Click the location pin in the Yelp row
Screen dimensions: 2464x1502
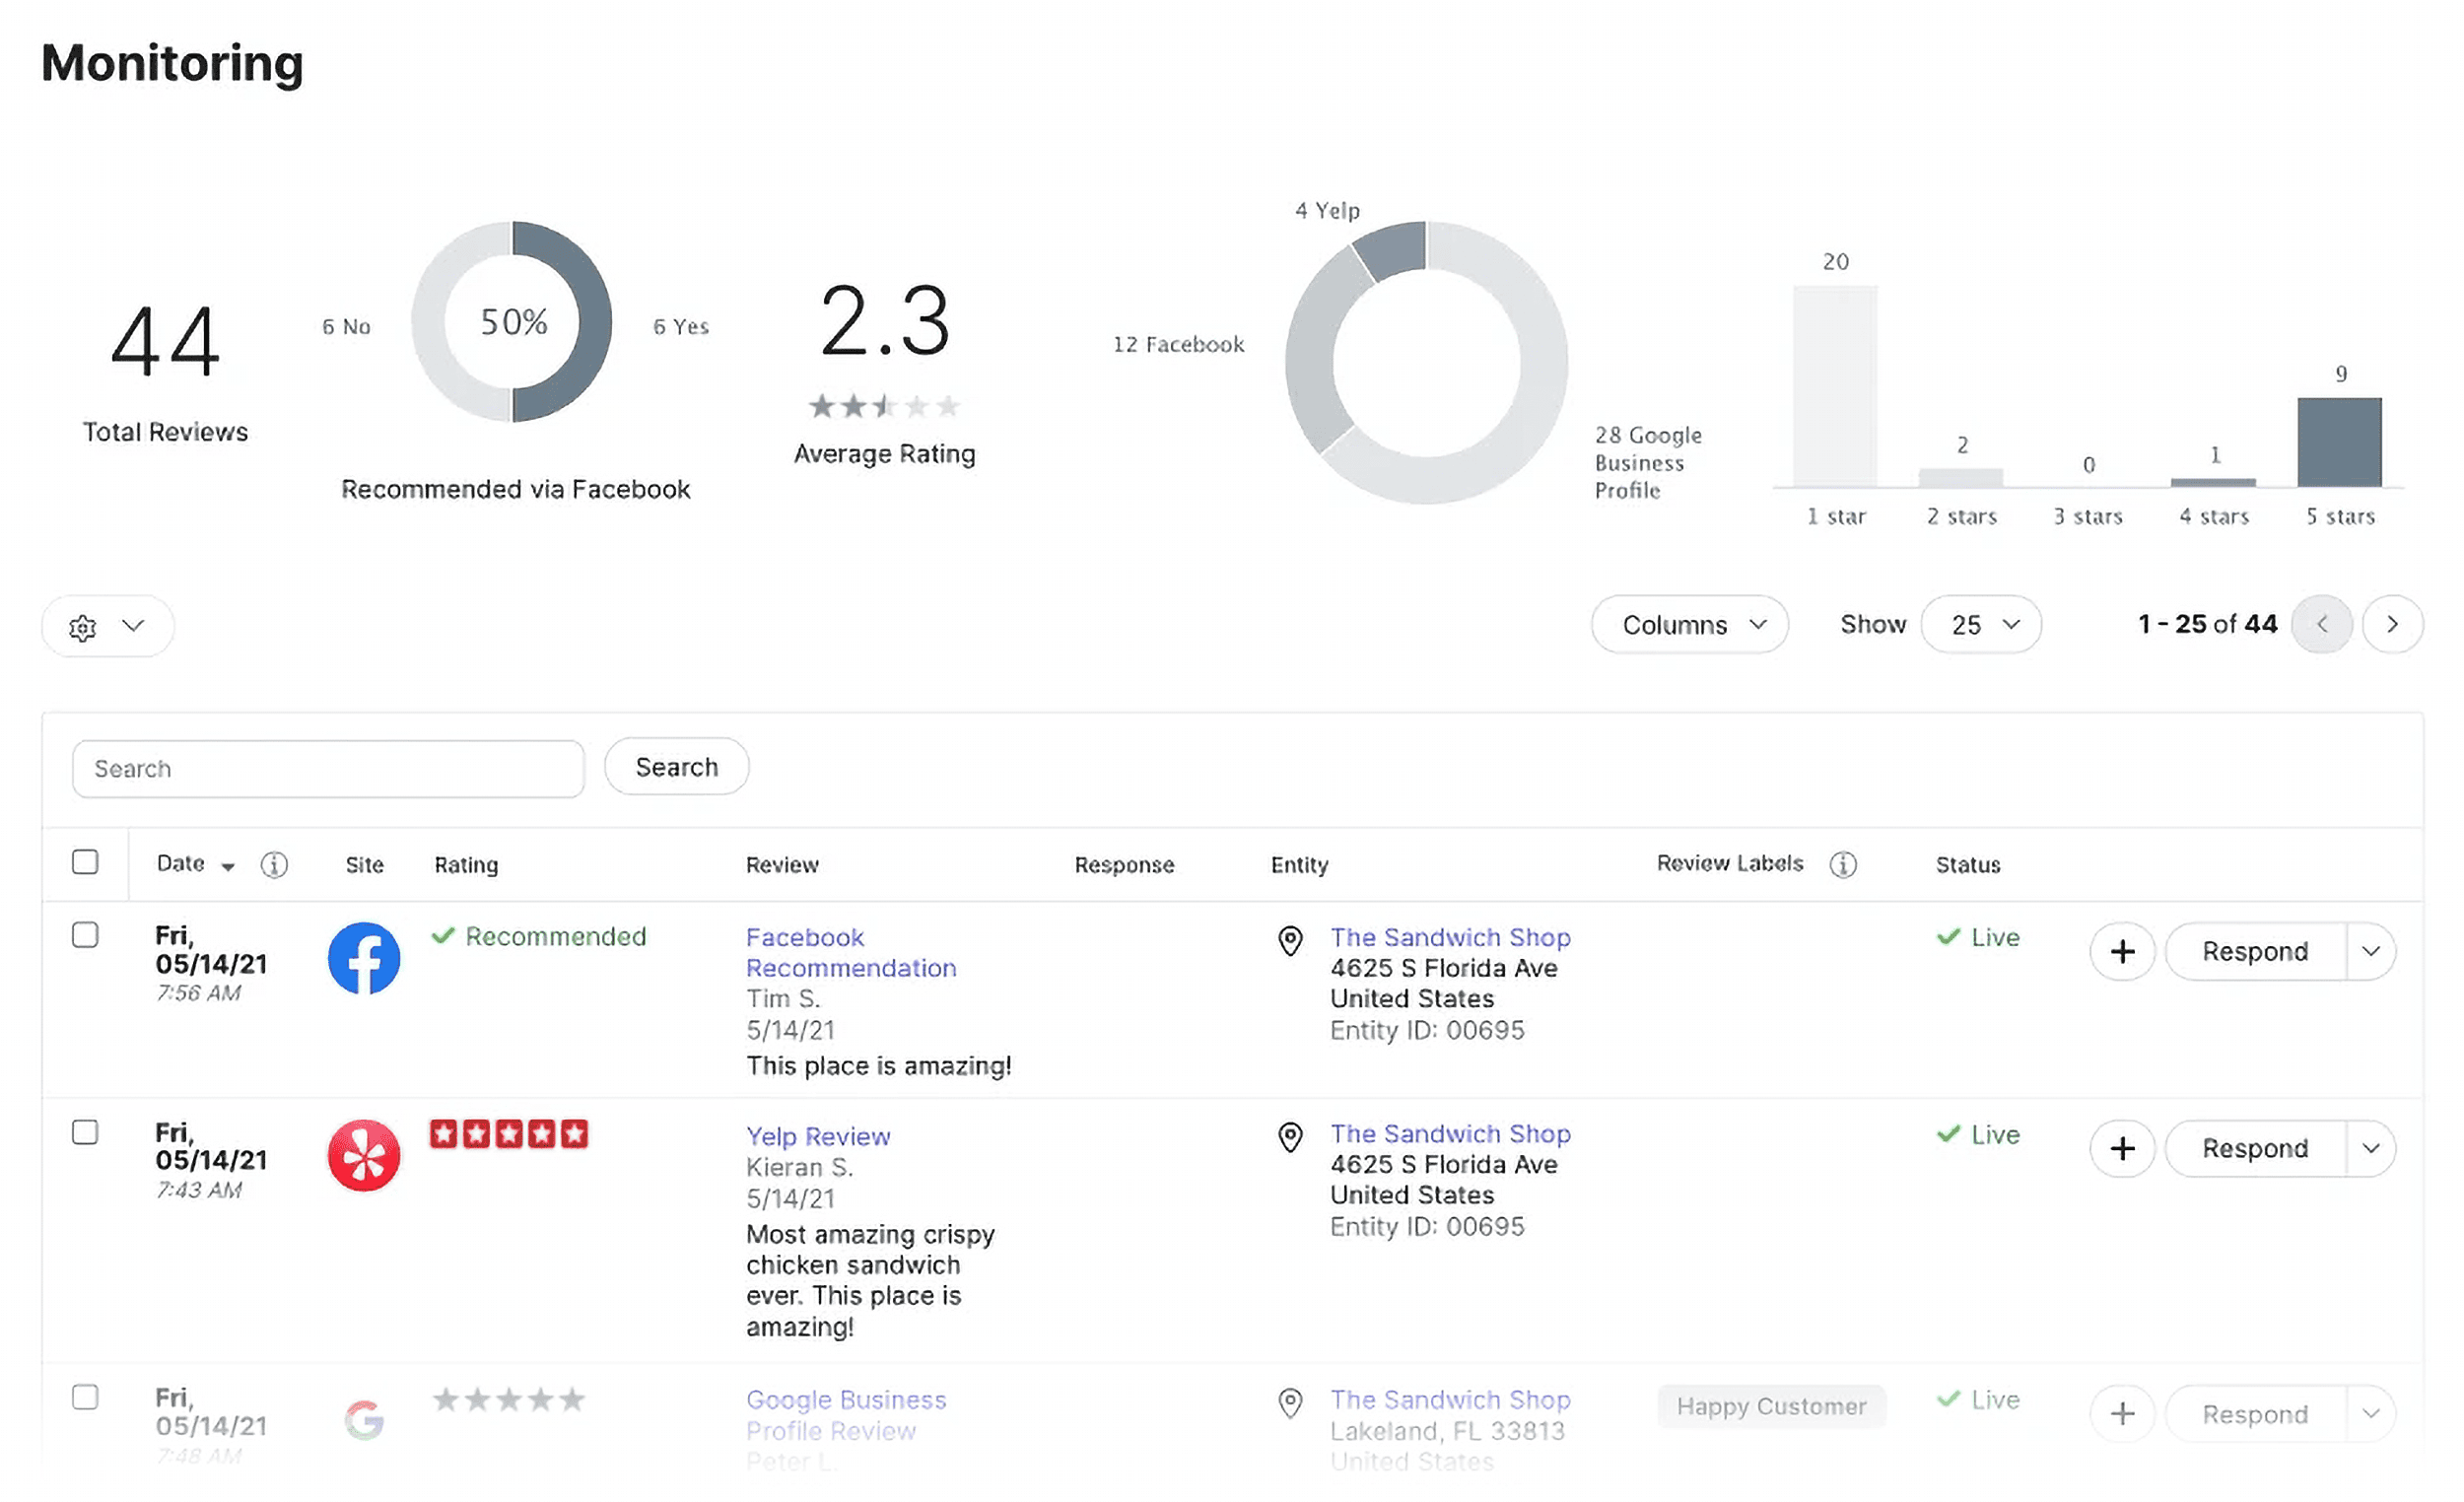pos(1290,1137)
